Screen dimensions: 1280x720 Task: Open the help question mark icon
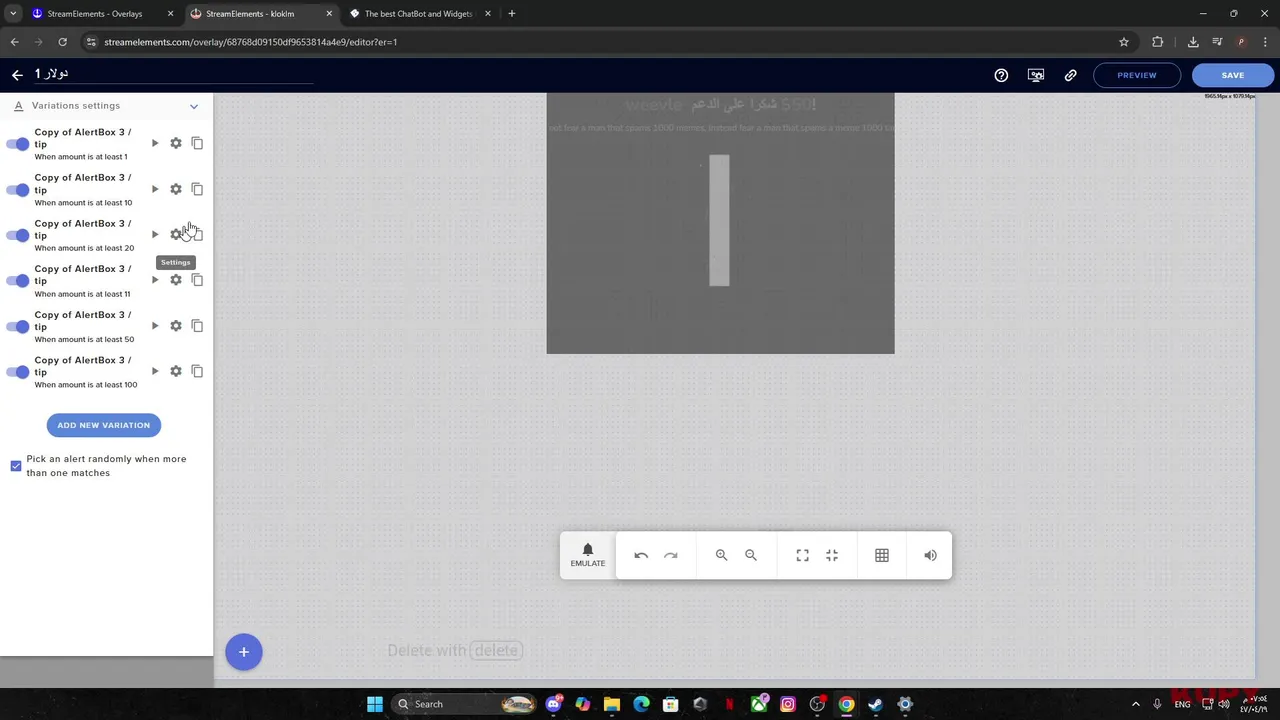tap(1001, 75)
